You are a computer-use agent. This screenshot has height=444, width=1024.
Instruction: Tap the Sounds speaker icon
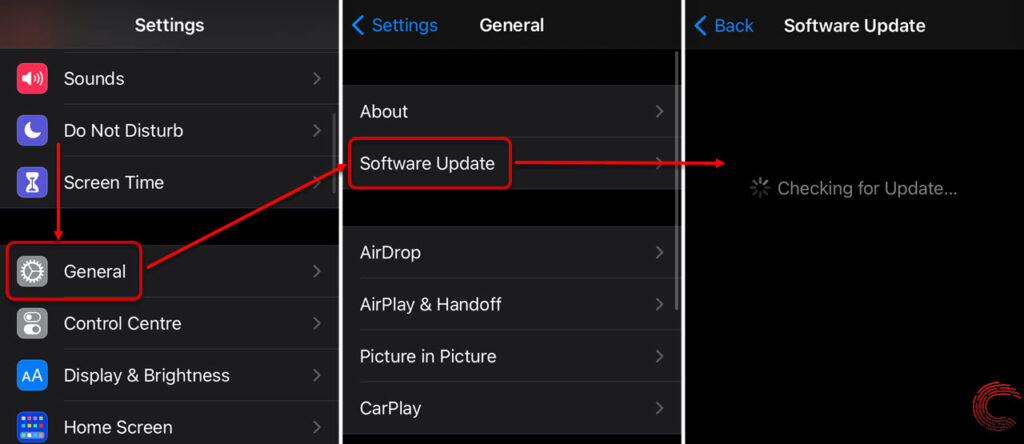coord(32,78)
